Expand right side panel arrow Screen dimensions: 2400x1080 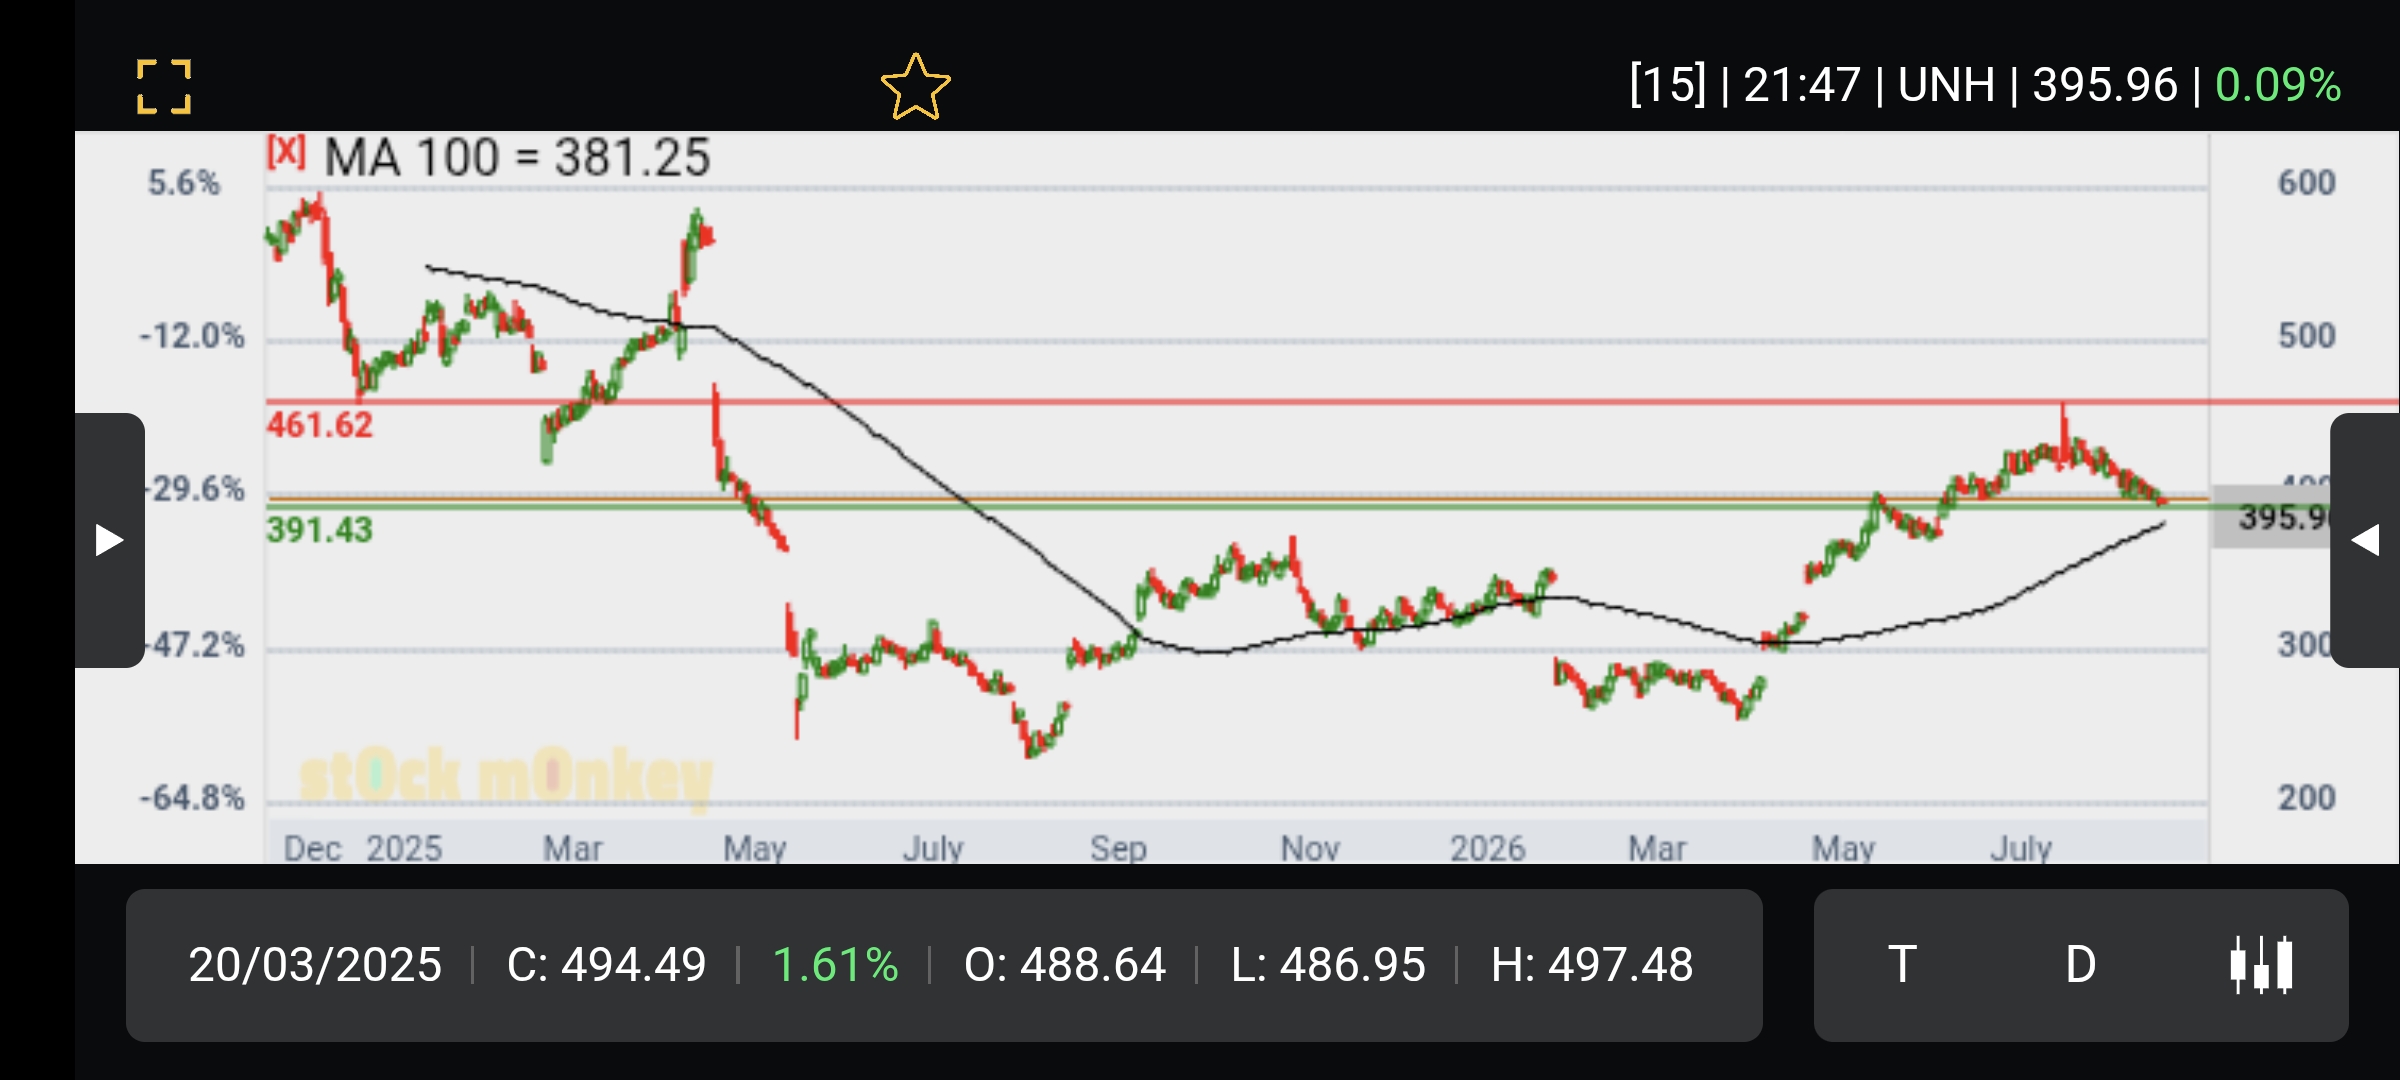(x=2365, y=540)
